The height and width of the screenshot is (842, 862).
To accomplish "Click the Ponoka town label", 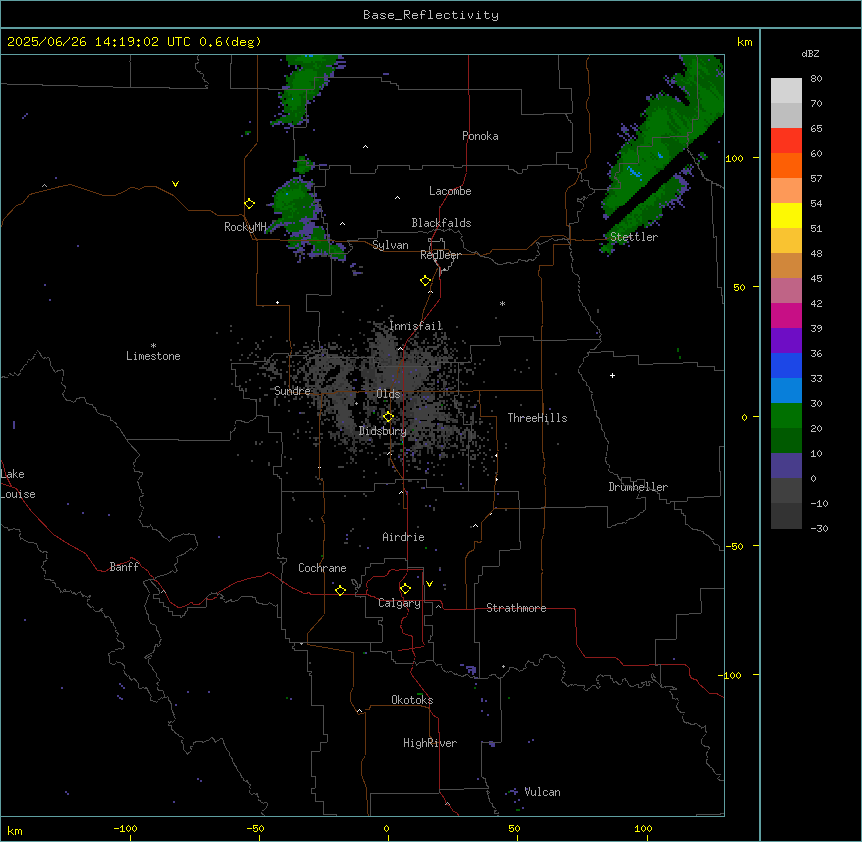I will 480,136.
